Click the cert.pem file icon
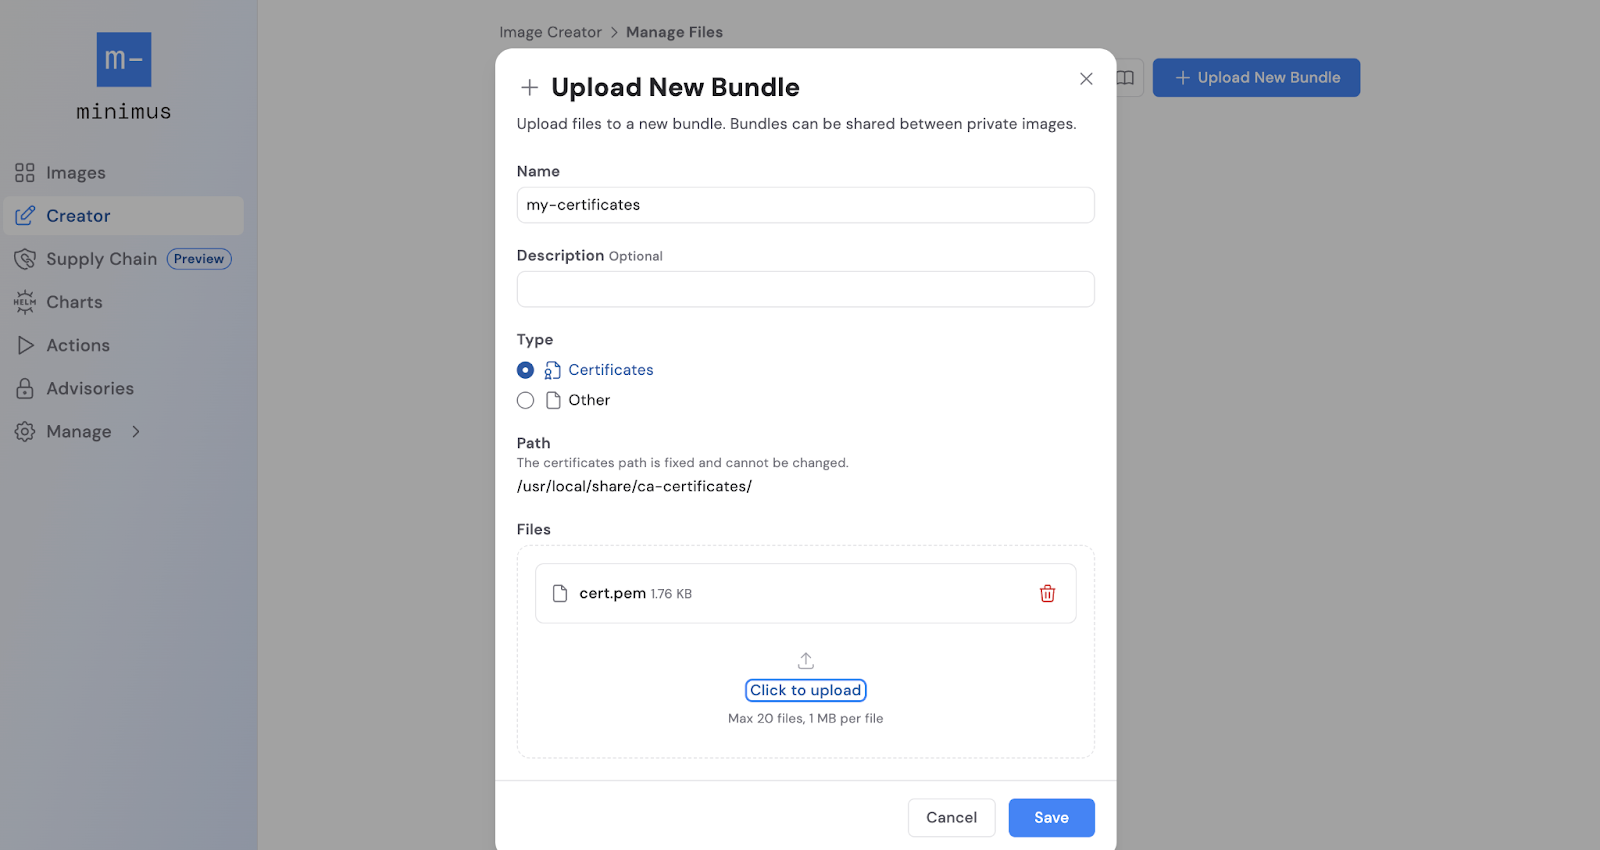1600x850 pixels. click(560, 593)
